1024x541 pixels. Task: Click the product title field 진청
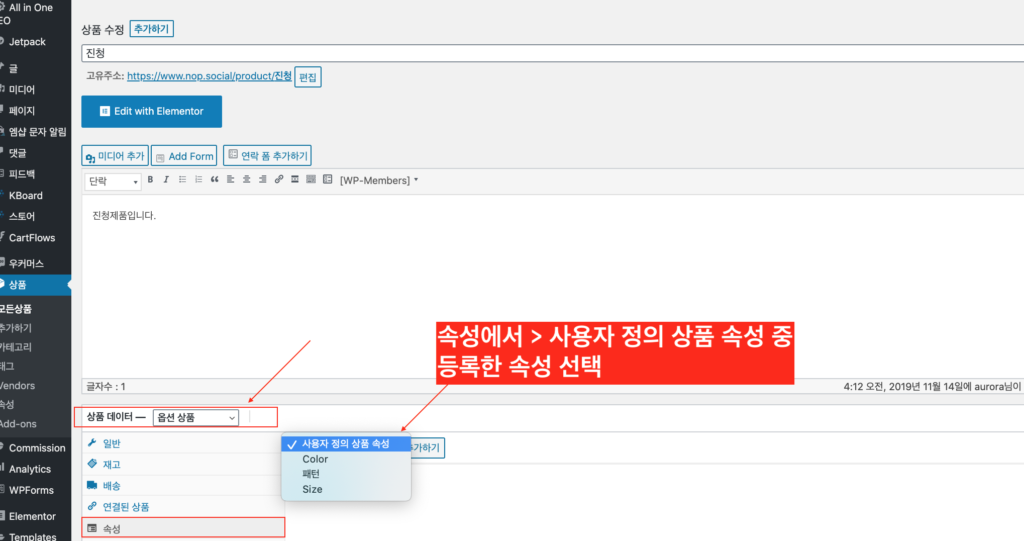(x=500, y=52)
